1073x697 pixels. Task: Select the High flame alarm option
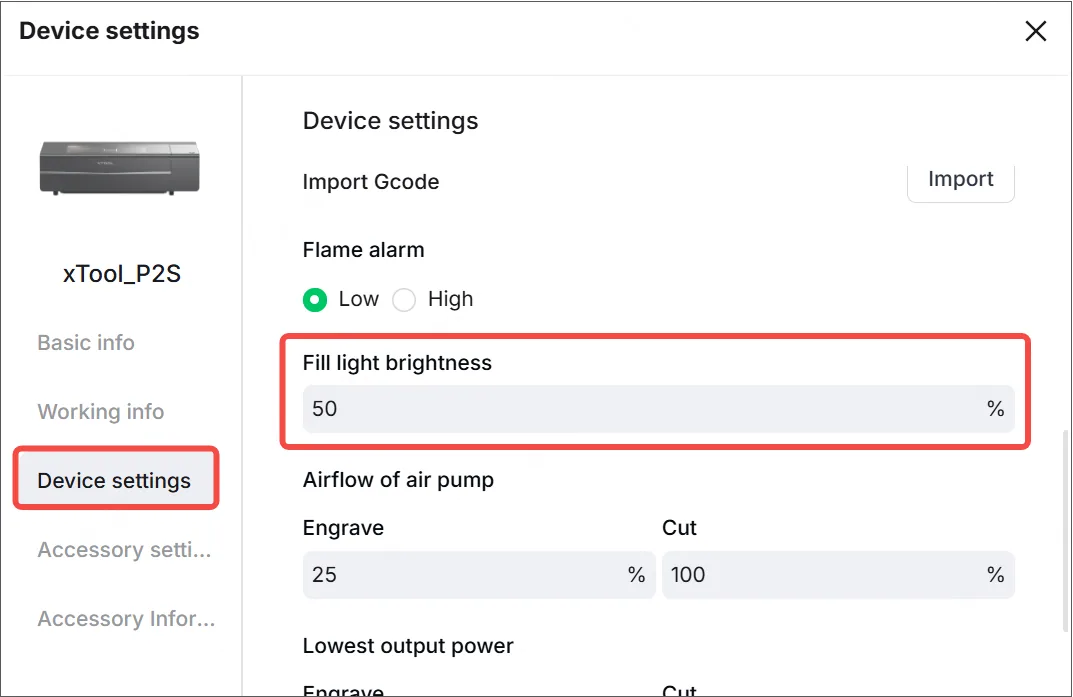tap(404, 300)
